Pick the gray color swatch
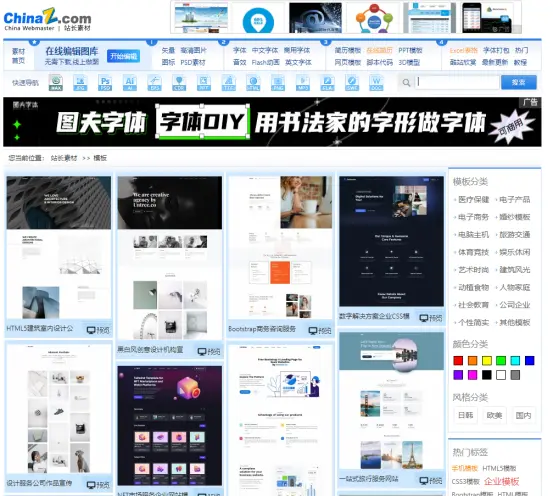Viewport: 553px width, 496px height. [515, 375]
